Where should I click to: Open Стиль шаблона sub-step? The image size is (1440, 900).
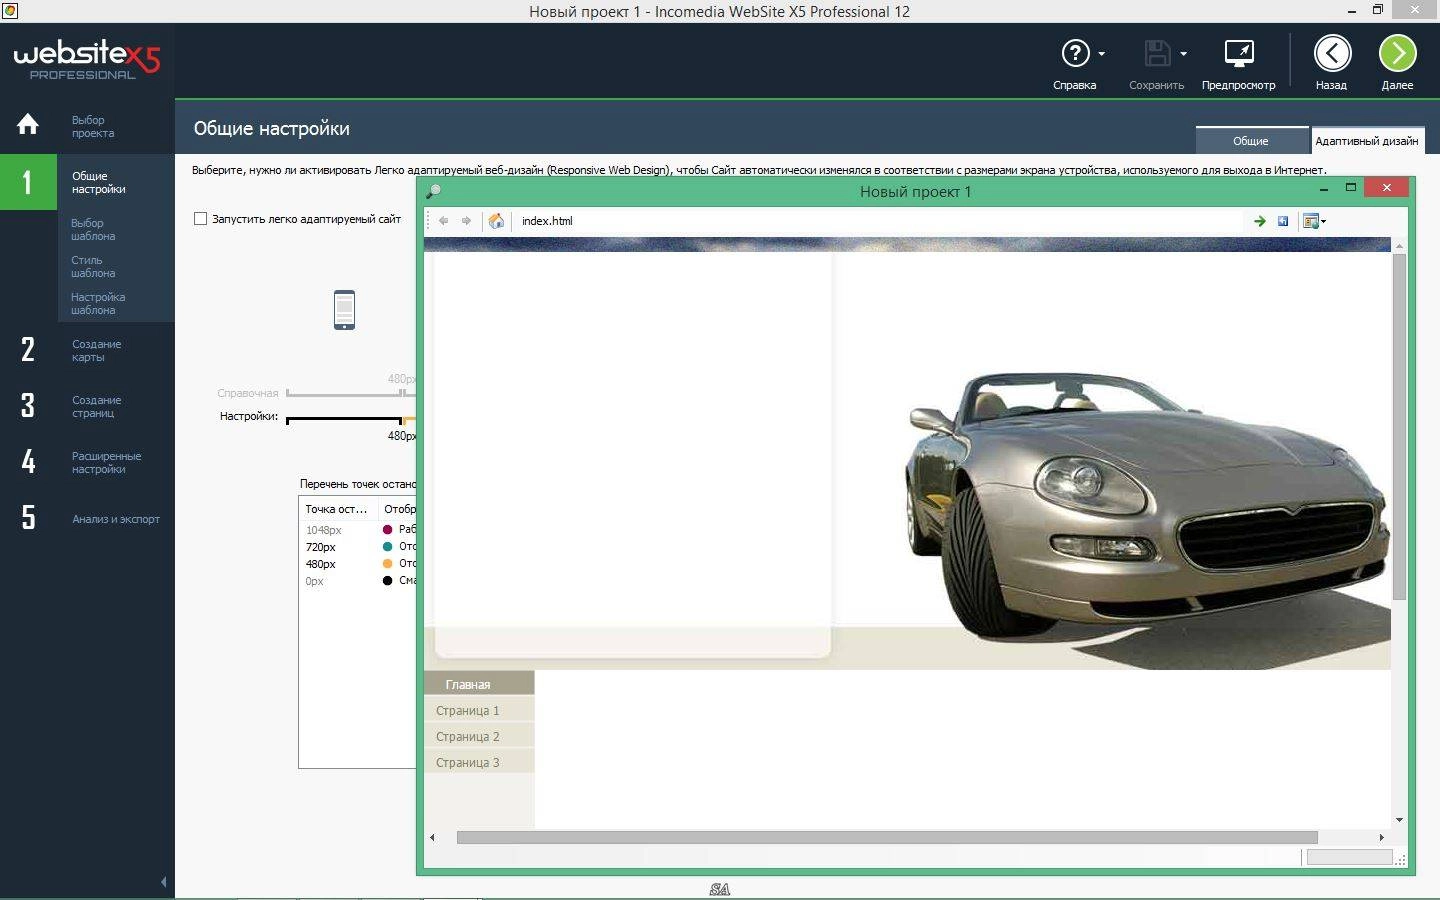tap(93, 266)
